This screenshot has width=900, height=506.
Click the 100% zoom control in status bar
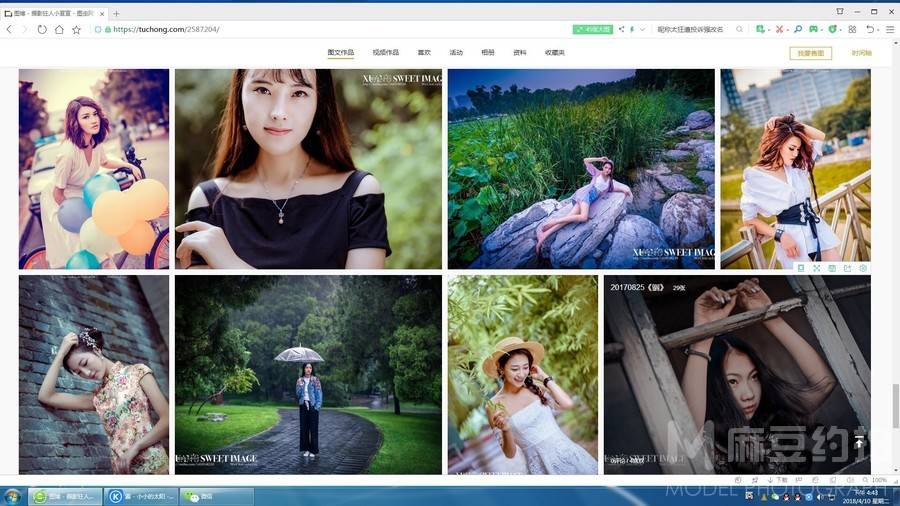click(x=875, y=480)
